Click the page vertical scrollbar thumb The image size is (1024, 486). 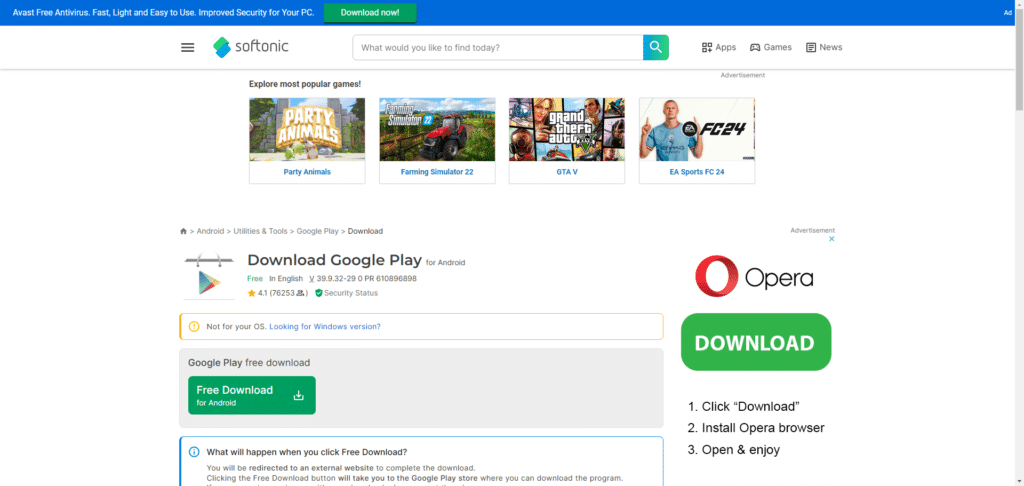[x=1019, y=59]
